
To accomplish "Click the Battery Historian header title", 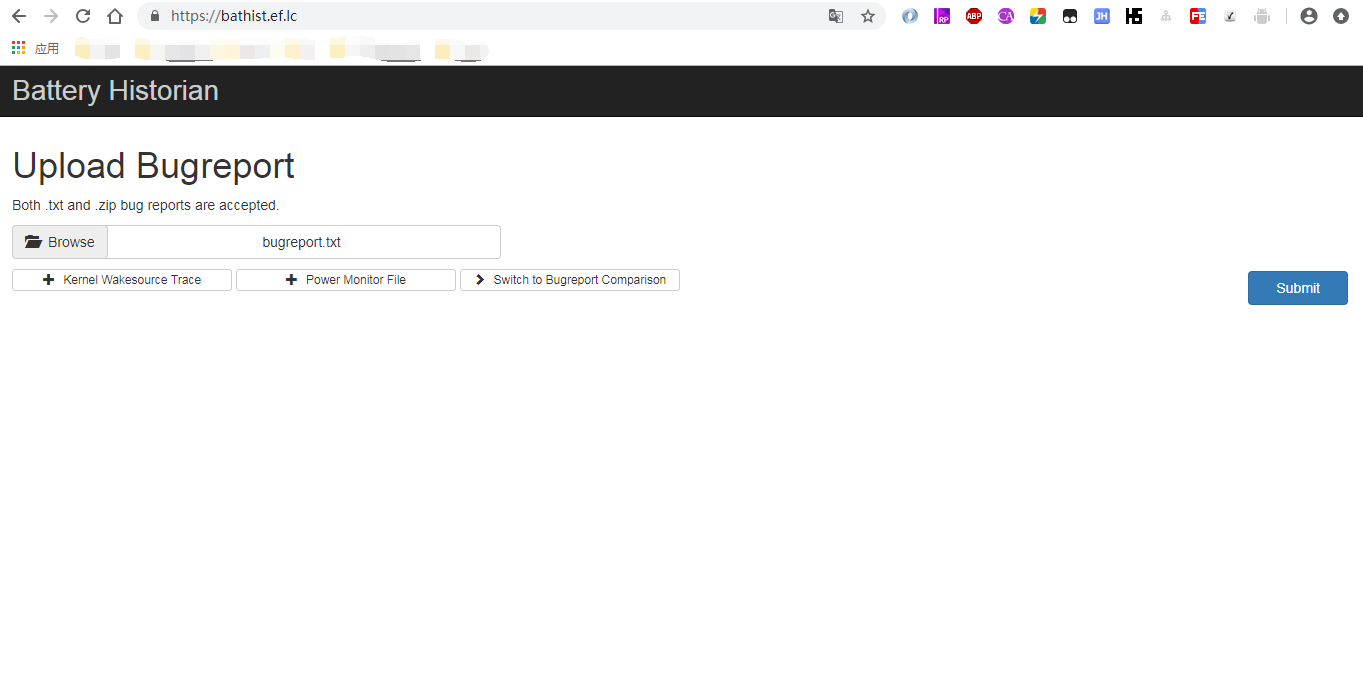I will [115, 91].
